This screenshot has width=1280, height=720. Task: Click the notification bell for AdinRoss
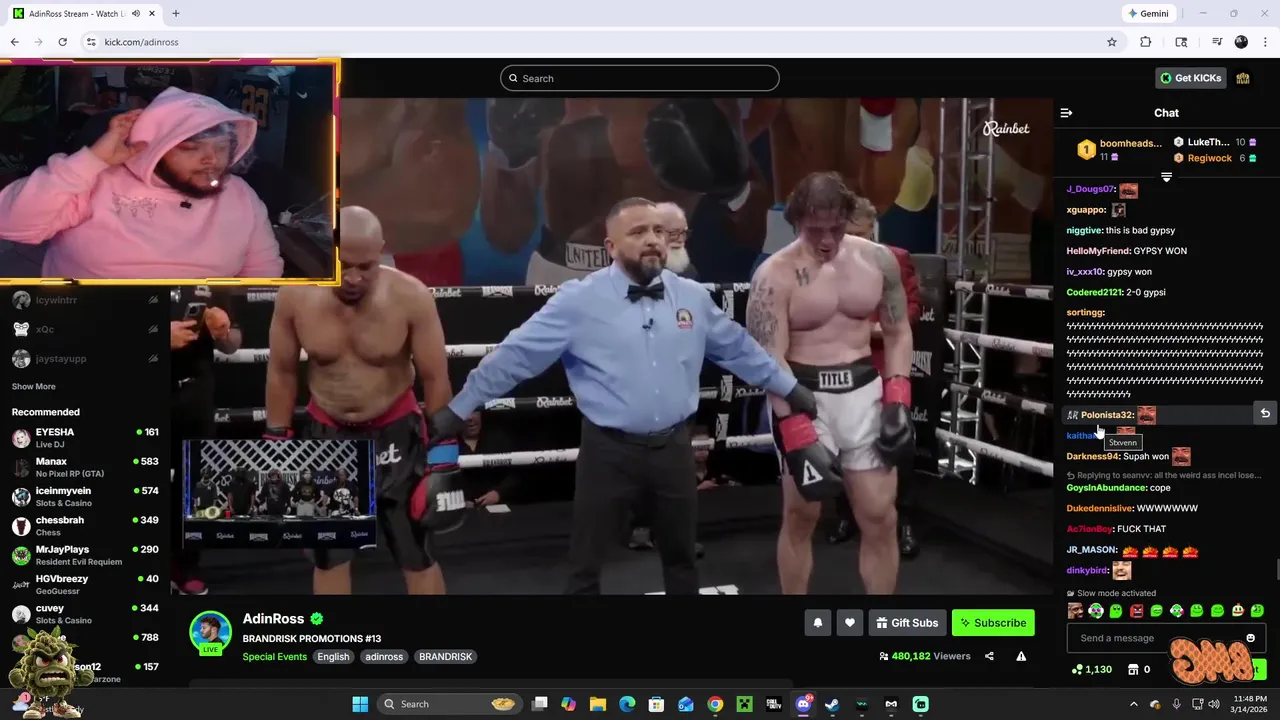click(x=817, y=623)
